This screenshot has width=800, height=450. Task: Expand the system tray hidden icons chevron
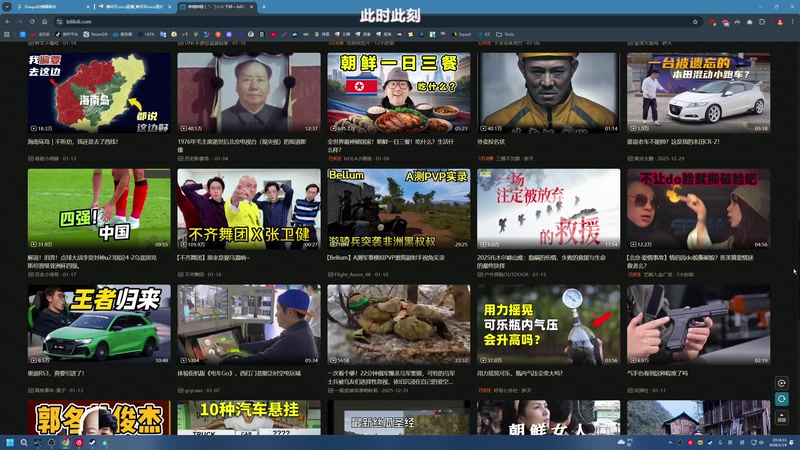point(670,442)
